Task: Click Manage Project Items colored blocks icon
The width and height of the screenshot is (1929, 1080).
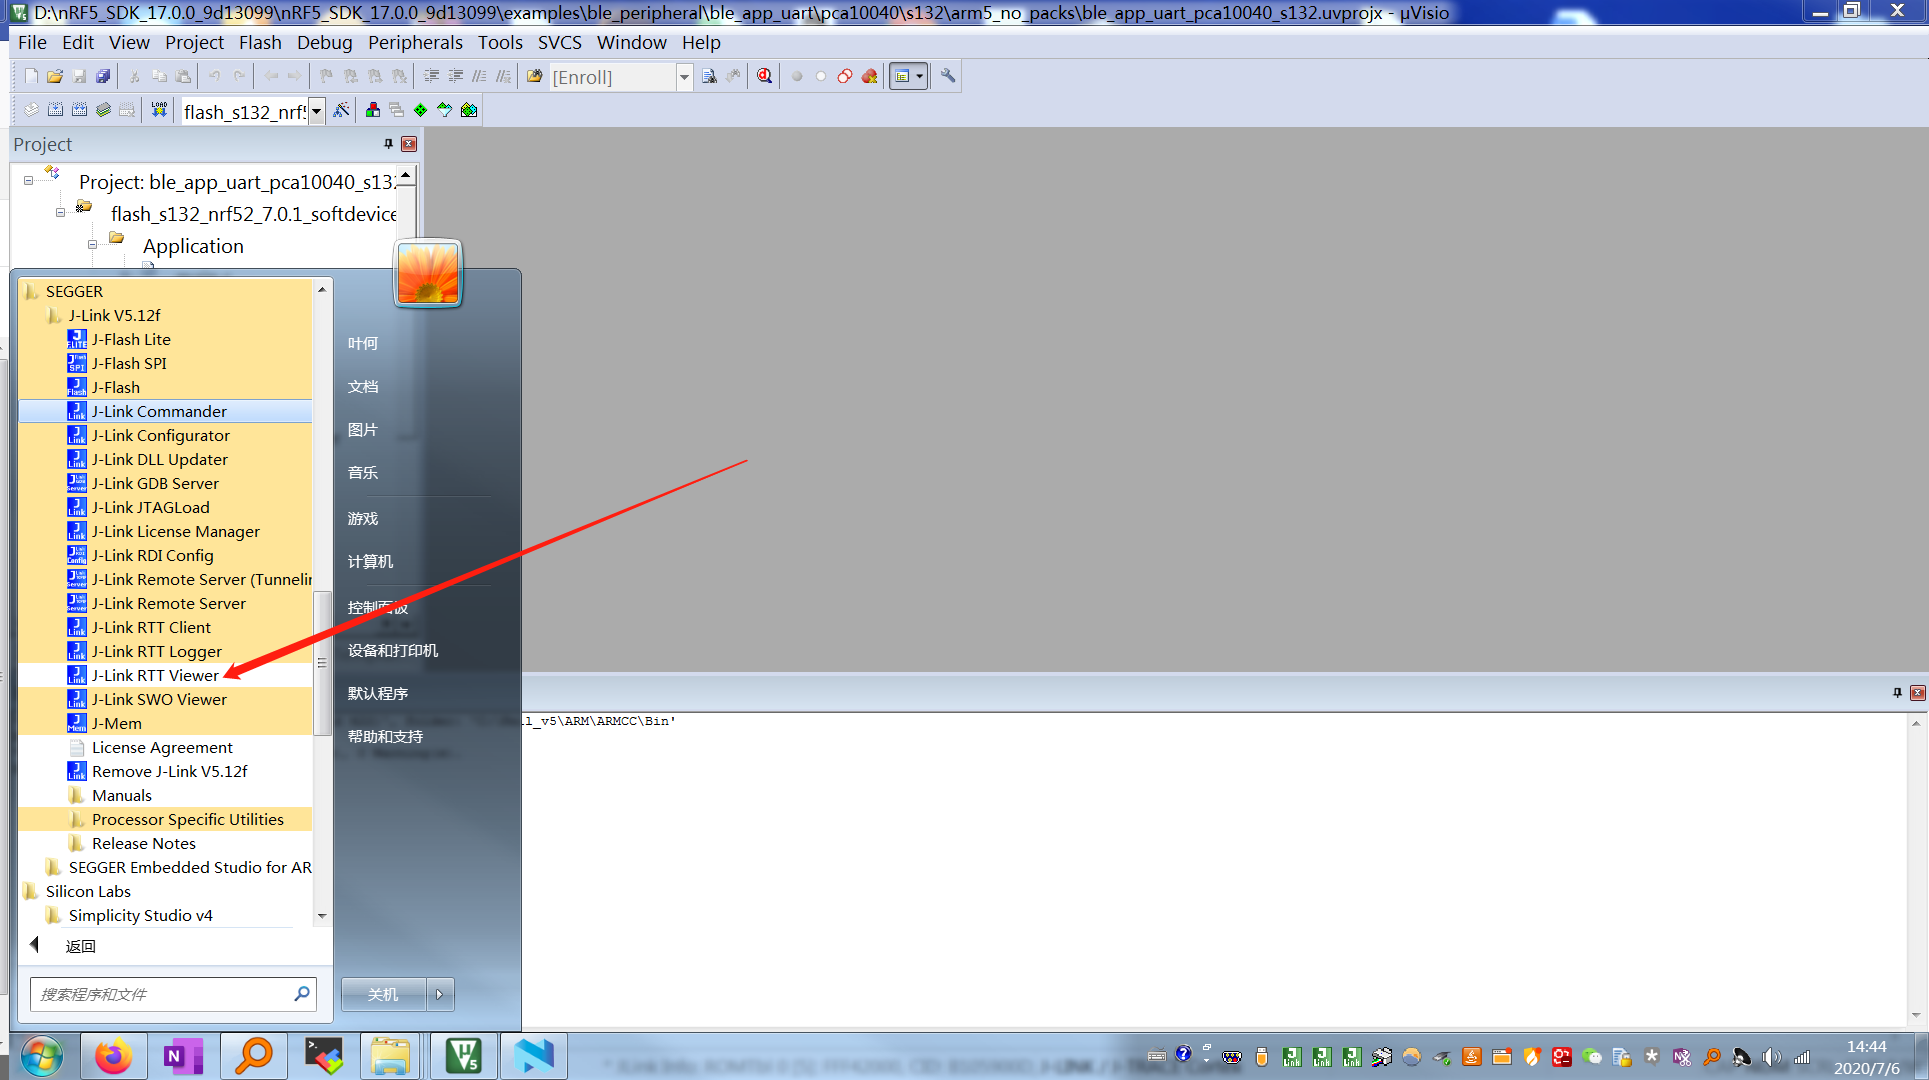Action: pyautogui.click(x=372, y=110)
